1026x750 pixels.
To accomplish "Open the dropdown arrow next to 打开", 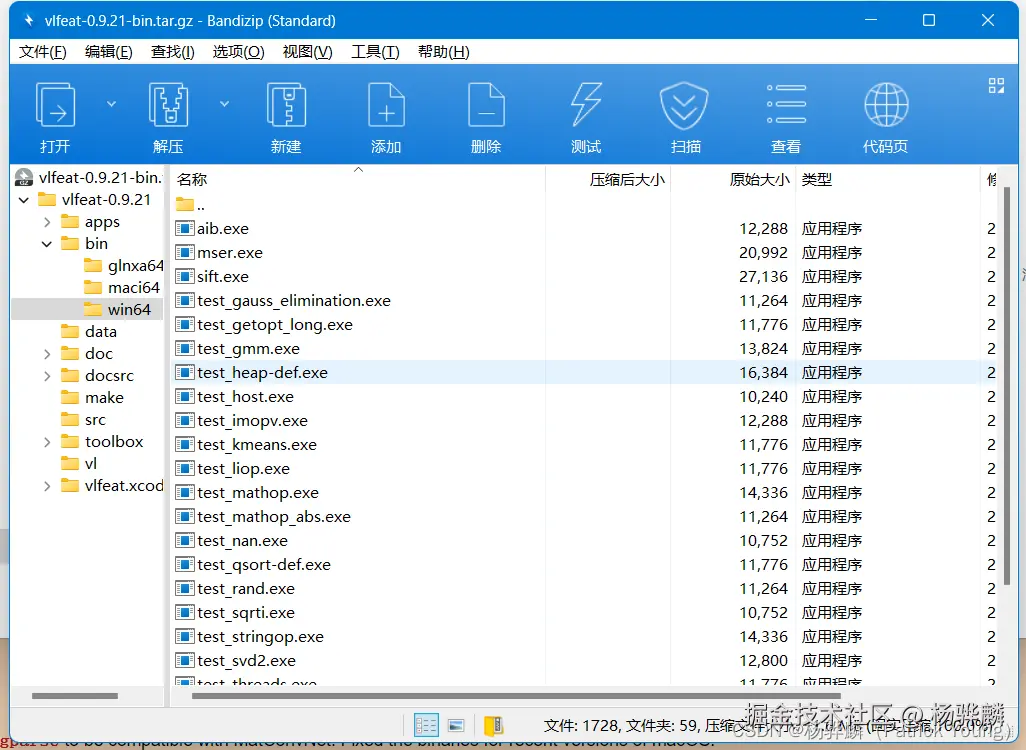I will coord(111,103).
